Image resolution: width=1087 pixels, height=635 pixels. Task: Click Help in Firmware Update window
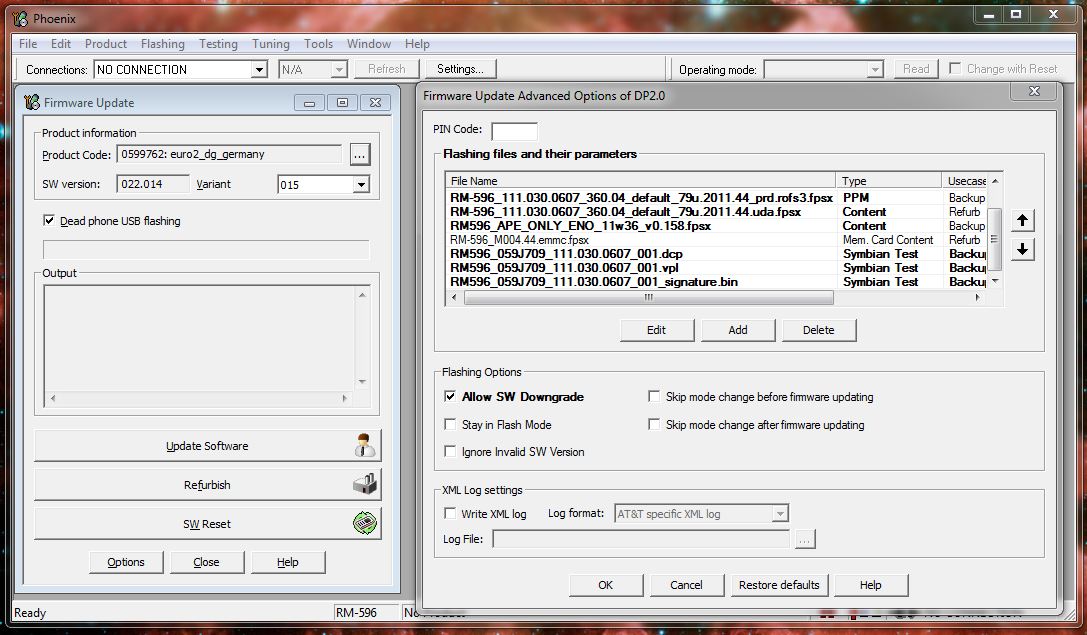tap(288, 562)
